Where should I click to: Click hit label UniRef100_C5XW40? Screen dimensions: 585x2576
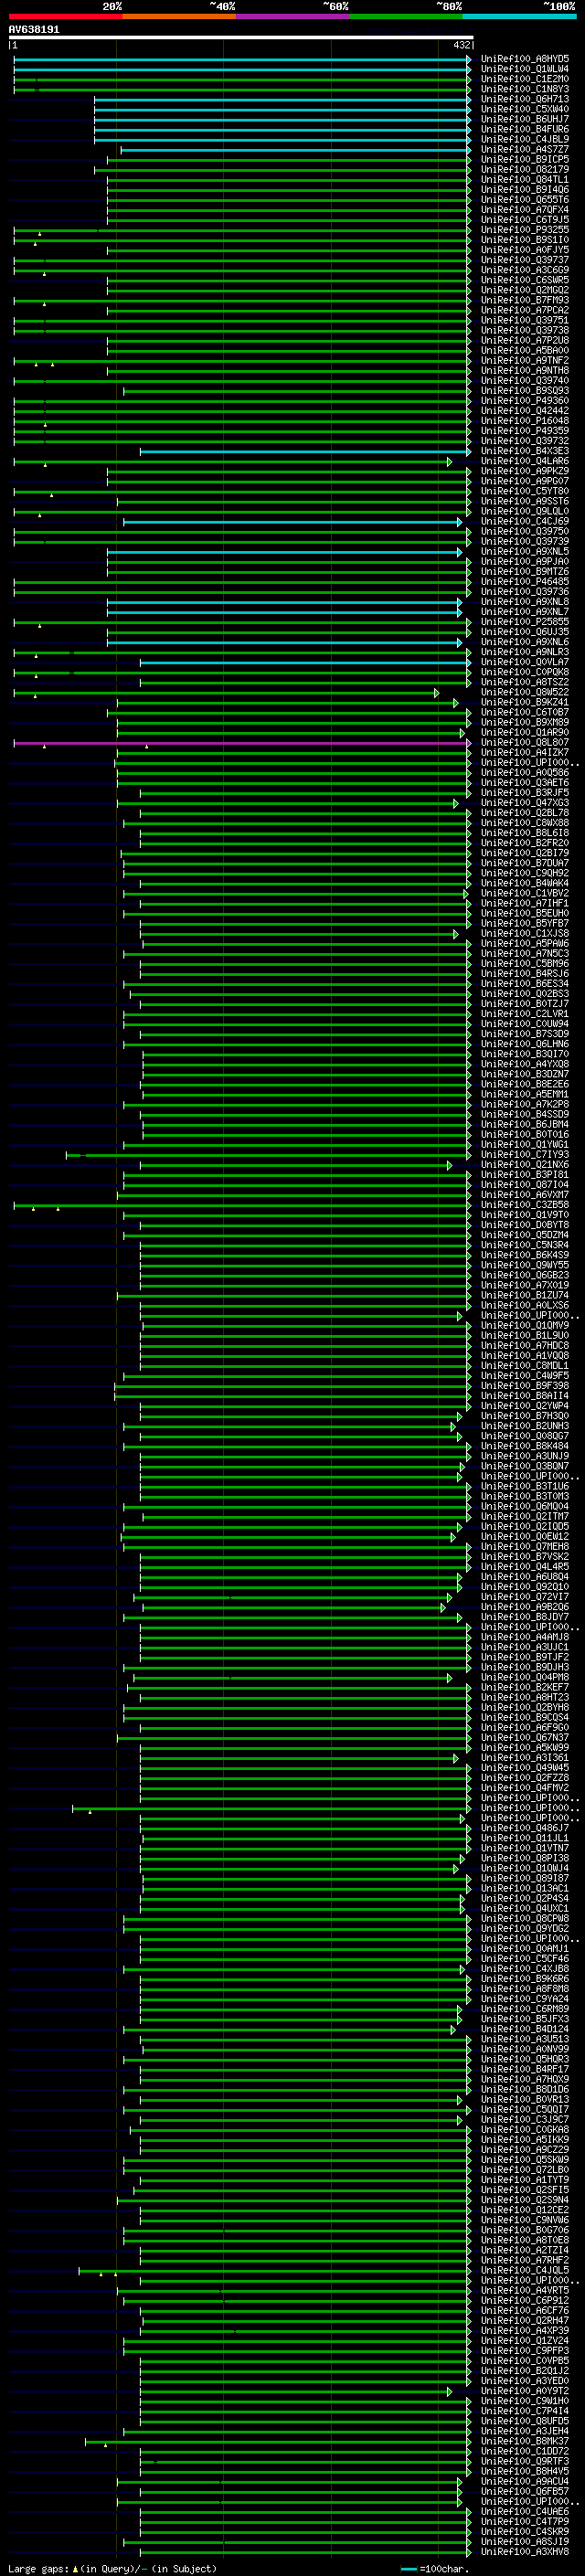525,109
